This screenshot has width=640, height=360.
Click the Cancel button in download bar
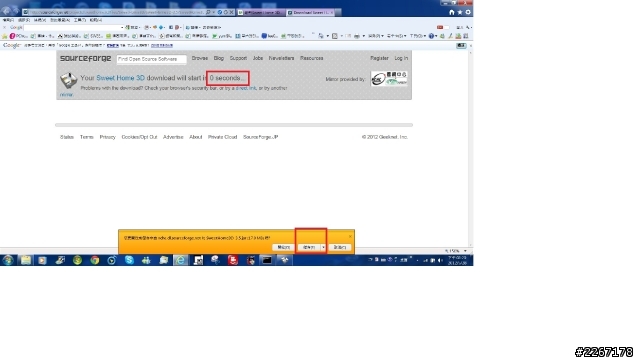[x=340, y=247]
